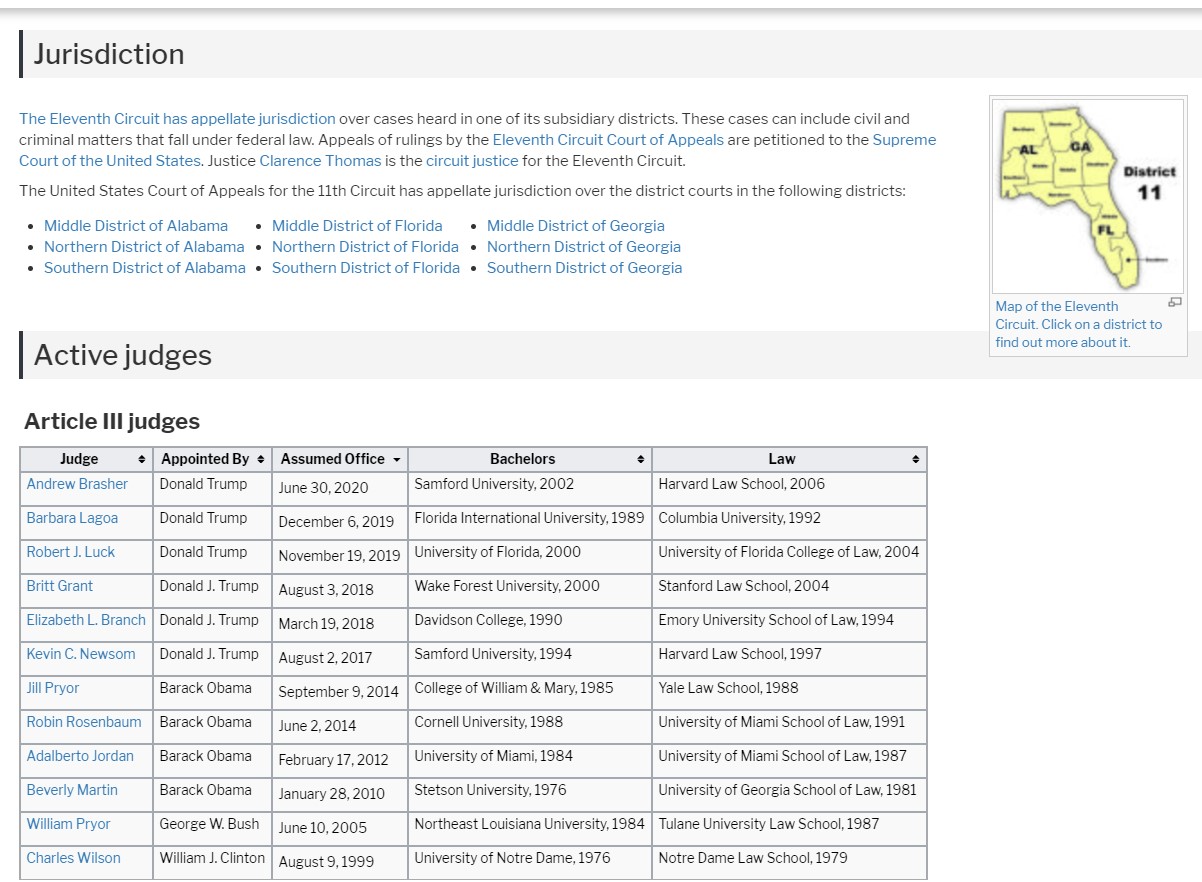Open Southern District of Georgia link
Image resolution: width=1202 pixels, height=882 pixels.
coord(585,268)
